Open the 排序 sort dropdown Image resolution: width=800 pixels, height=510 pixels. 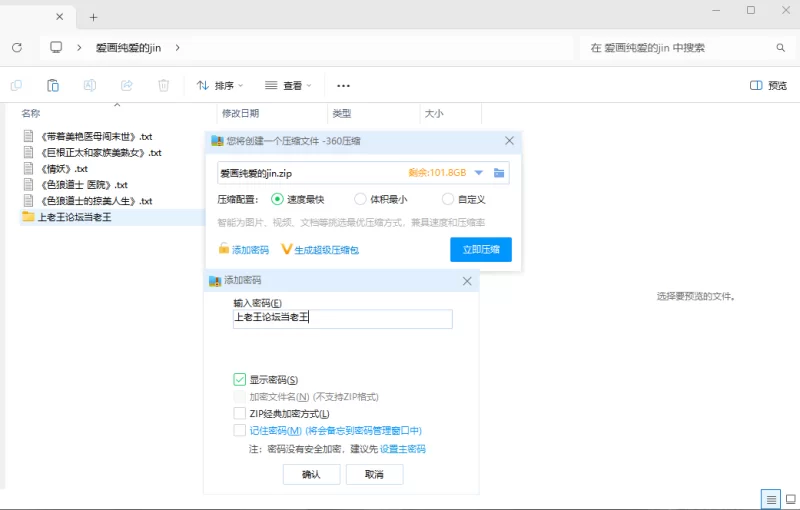point(220,85)
